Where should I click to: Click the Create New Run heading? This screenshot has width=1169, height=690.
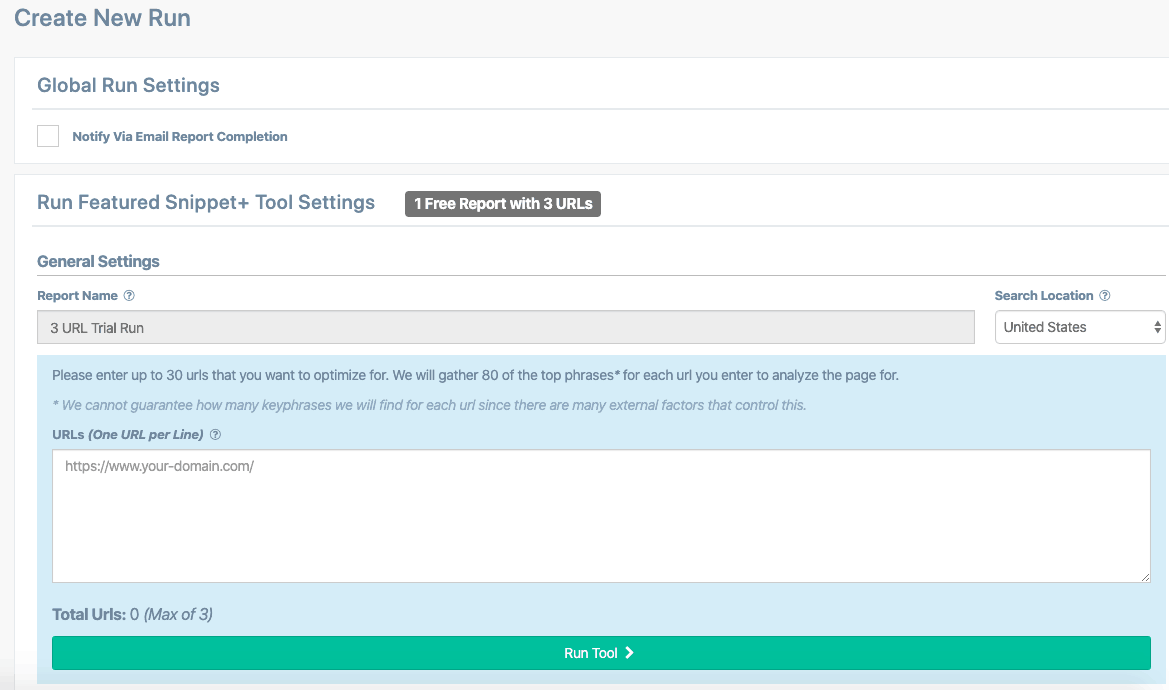click(103, 18)
